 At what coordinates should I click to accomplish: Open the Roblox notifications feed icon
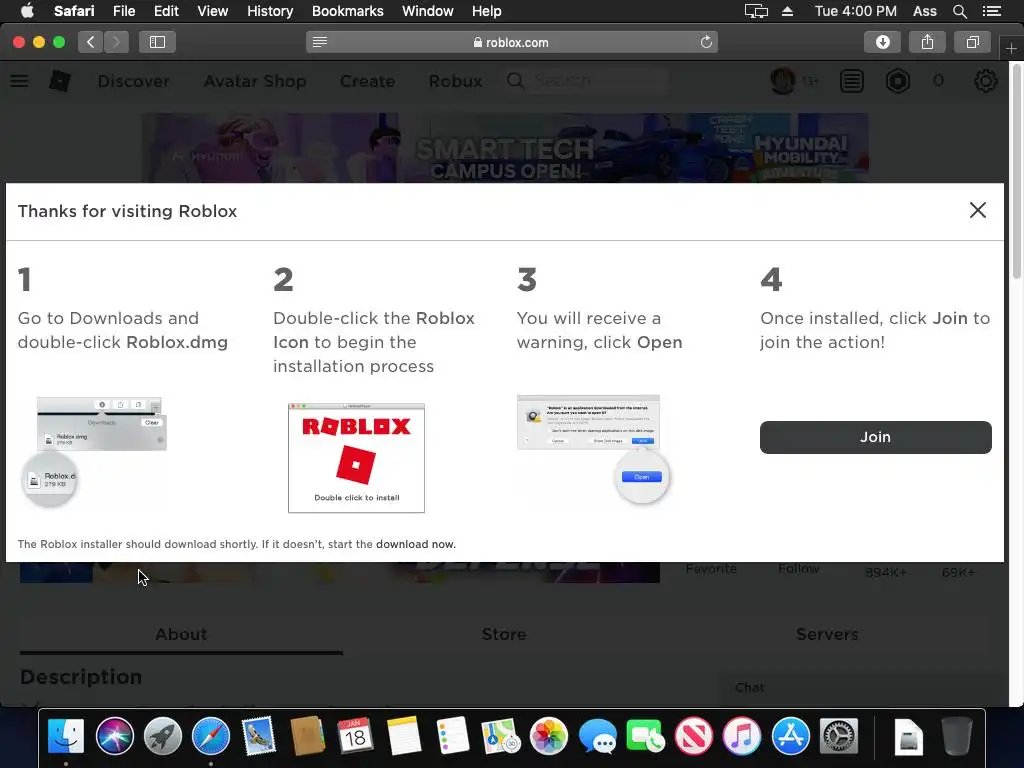coord(852,81)
